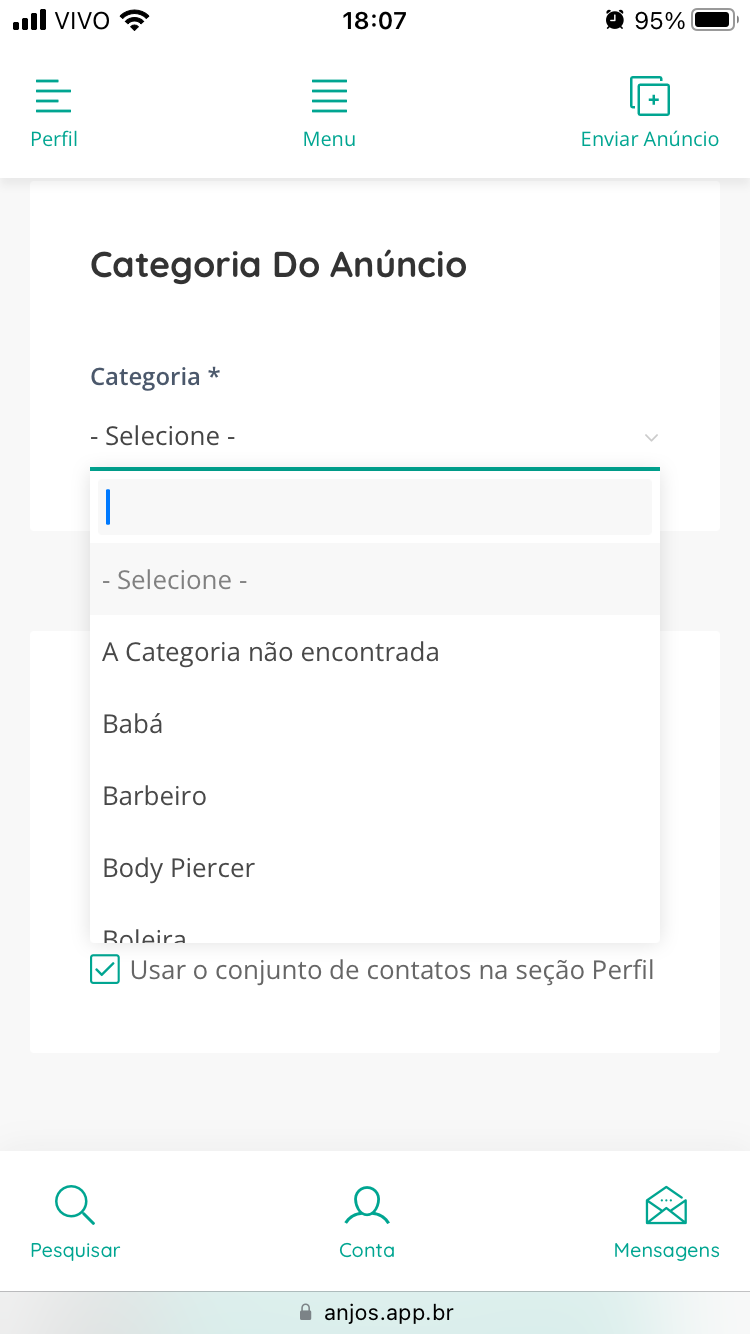Choose Barbeiro from the category list

click(x=374, y=796)
